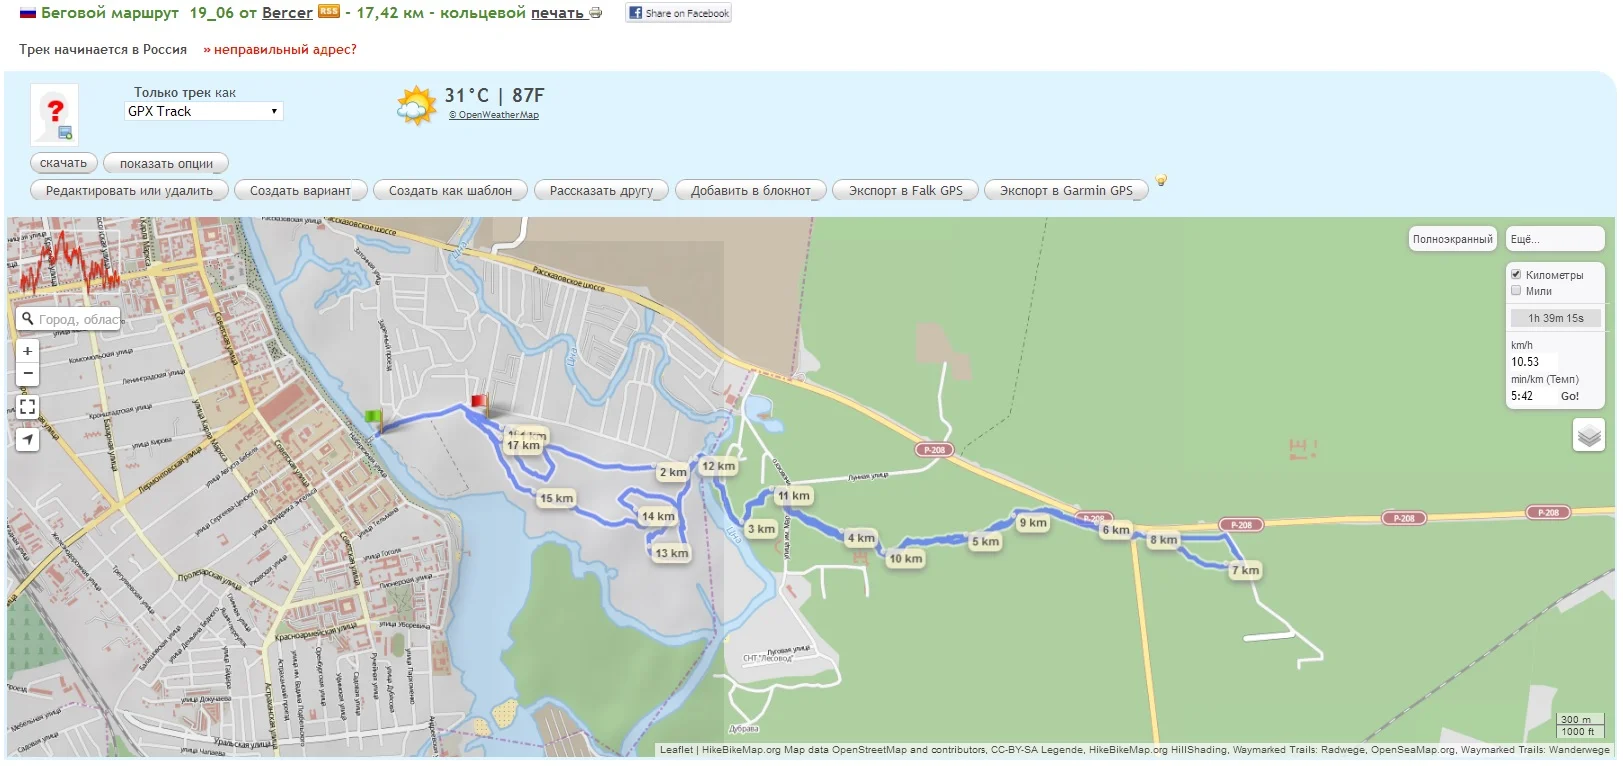The width and height of the screenshot is (1623, 766).
Task: Click the Leaflet attribution link
Action: click(676, 749)
